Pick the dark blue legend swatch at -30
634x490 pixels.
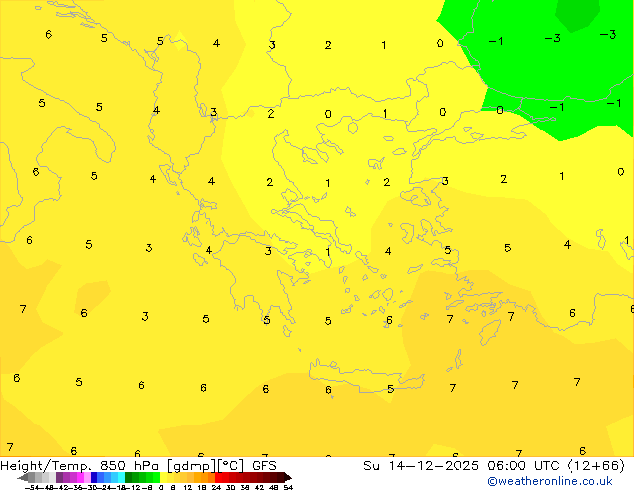(94, 477)
